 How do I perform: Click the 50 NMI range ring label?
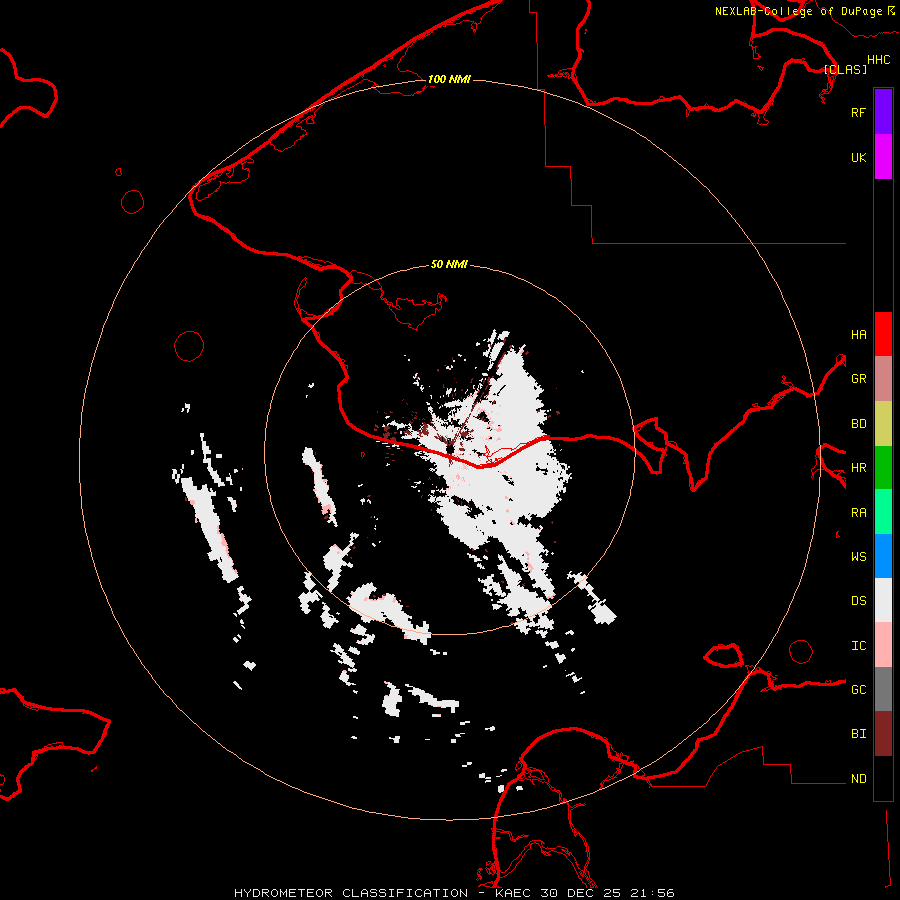click(449, 264)
